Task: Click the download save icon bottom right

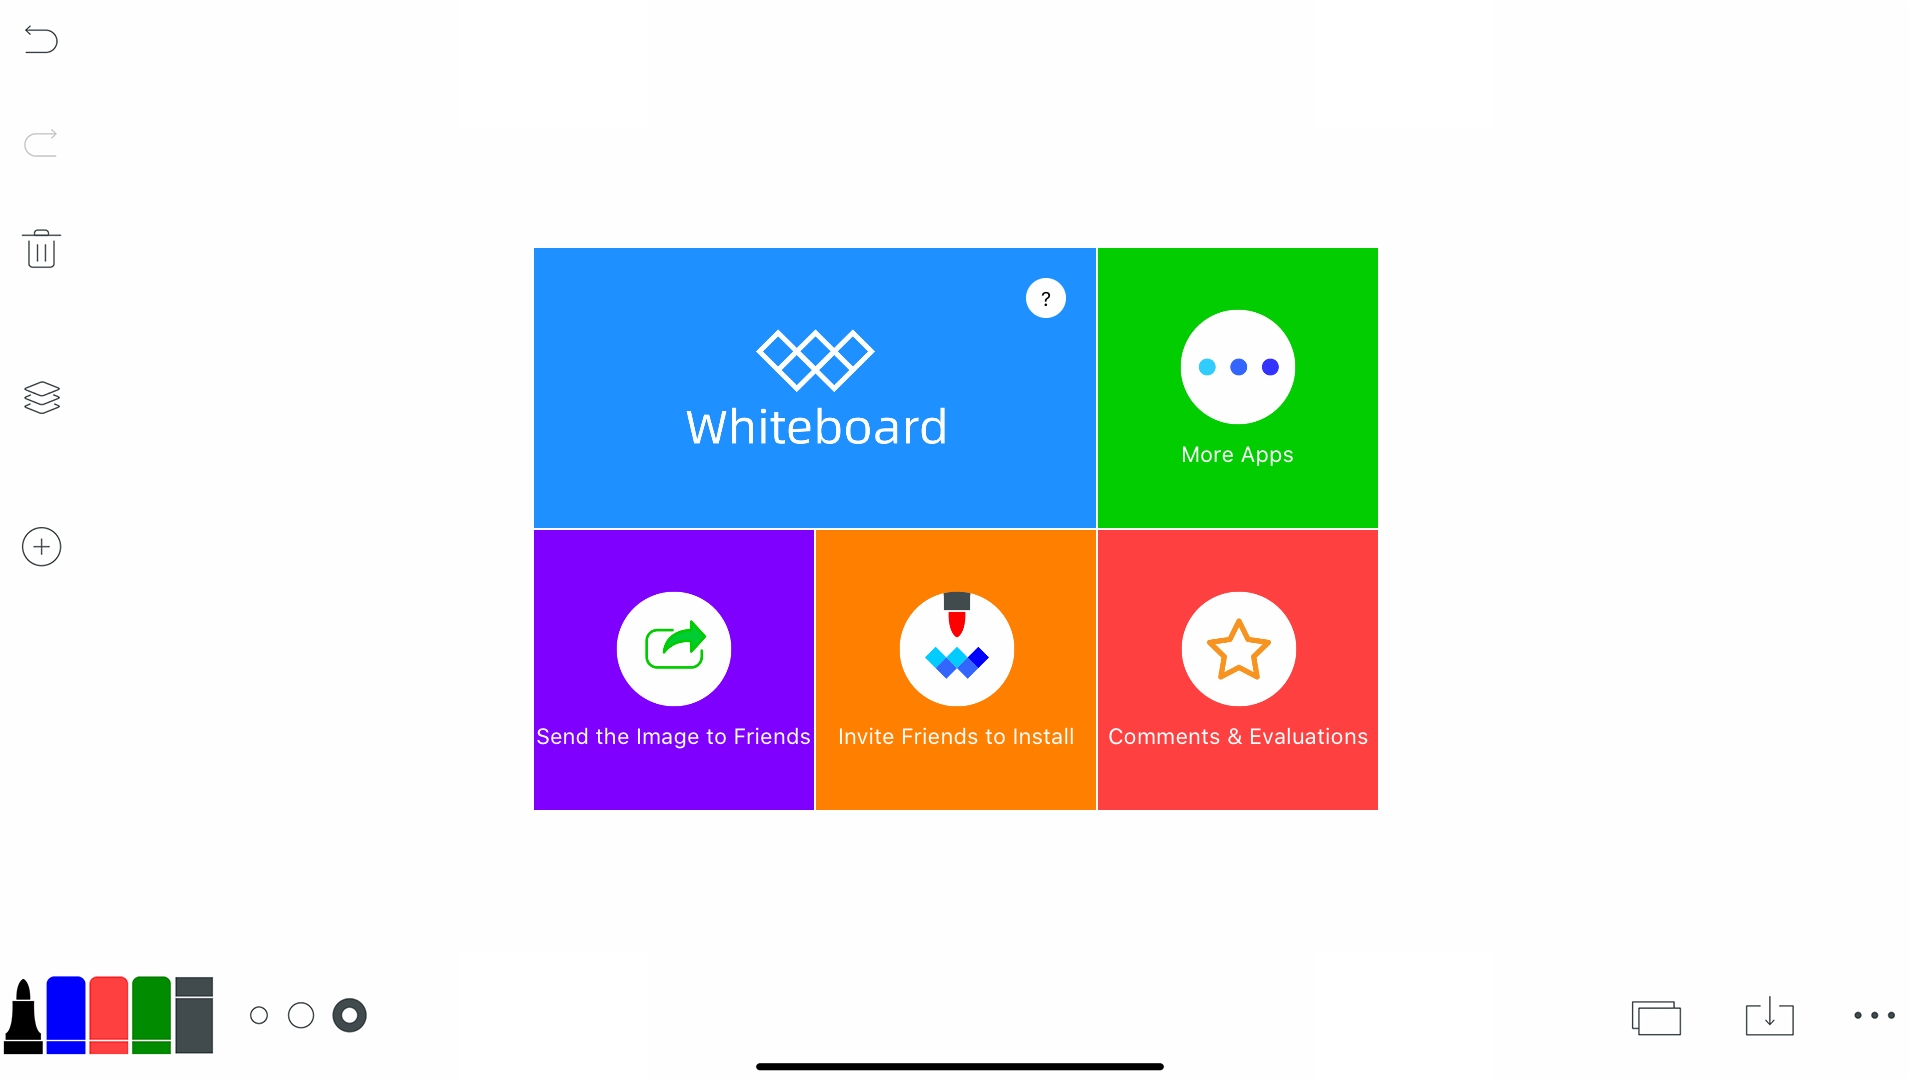Action: 1770,1017
